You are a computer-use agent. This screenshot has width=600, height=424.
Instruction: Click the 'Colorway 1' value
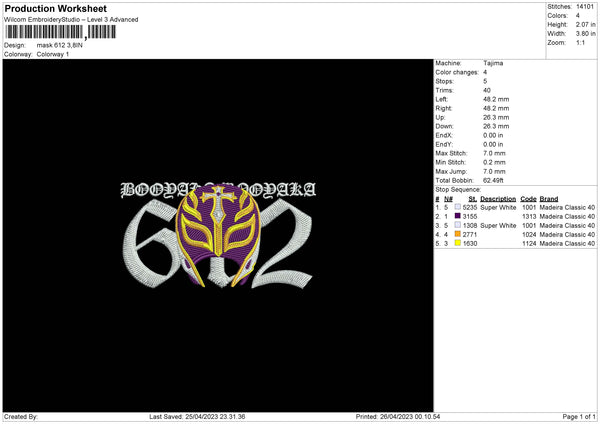click(53, 54)
